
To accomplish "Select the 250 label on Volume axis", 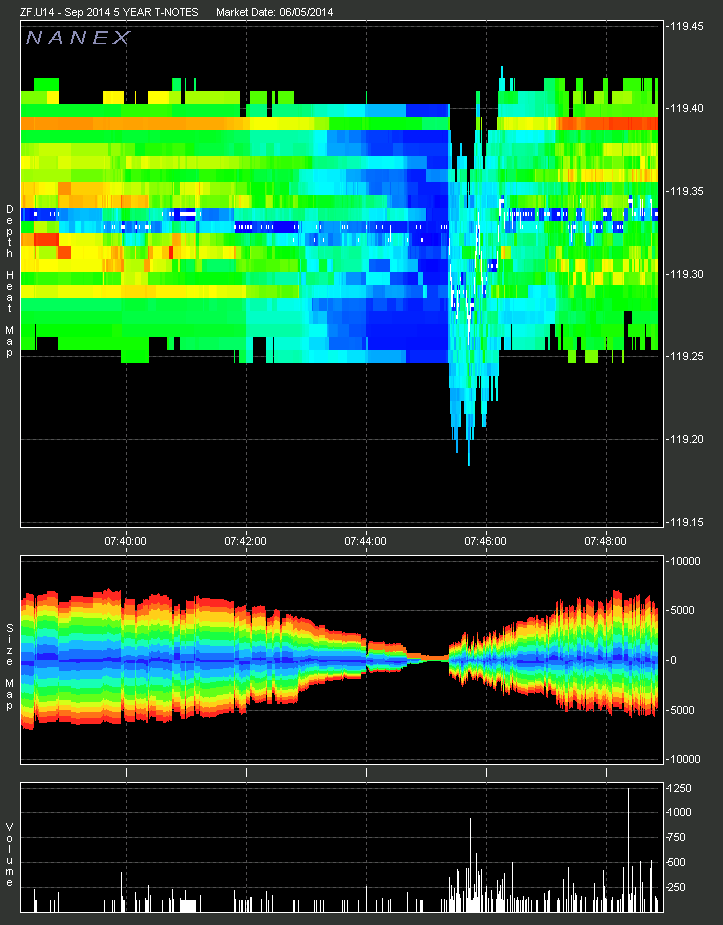I will click(676, 887).
